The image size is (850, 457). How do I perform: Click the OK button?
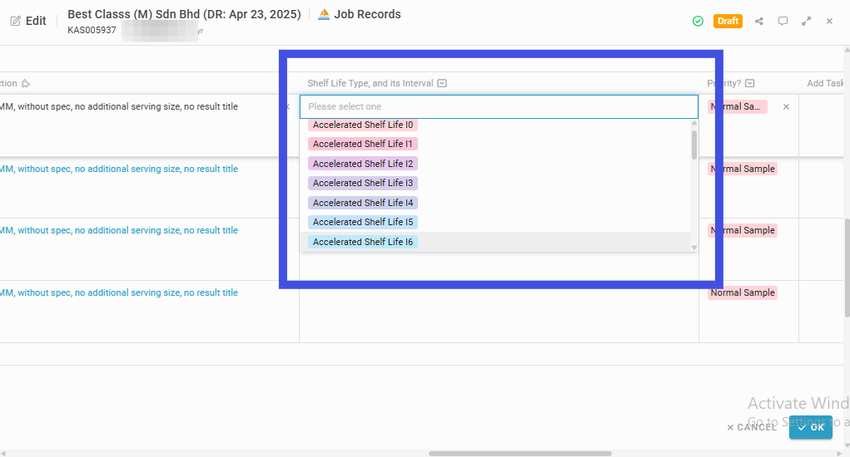click(810, 427)
